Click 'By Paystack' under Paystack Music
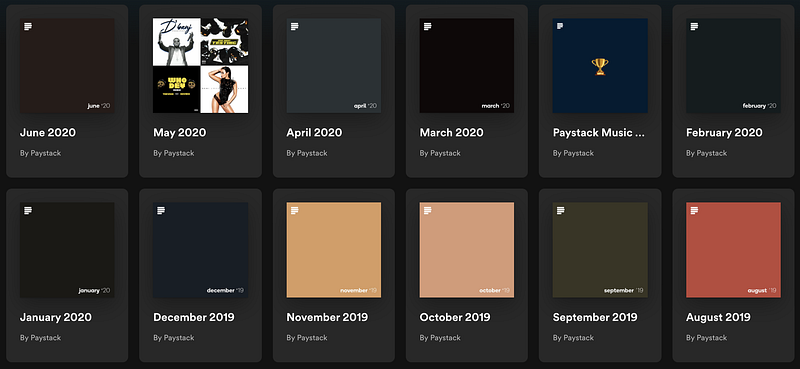This screenshot has height=369, width=800. click(573, 153)
